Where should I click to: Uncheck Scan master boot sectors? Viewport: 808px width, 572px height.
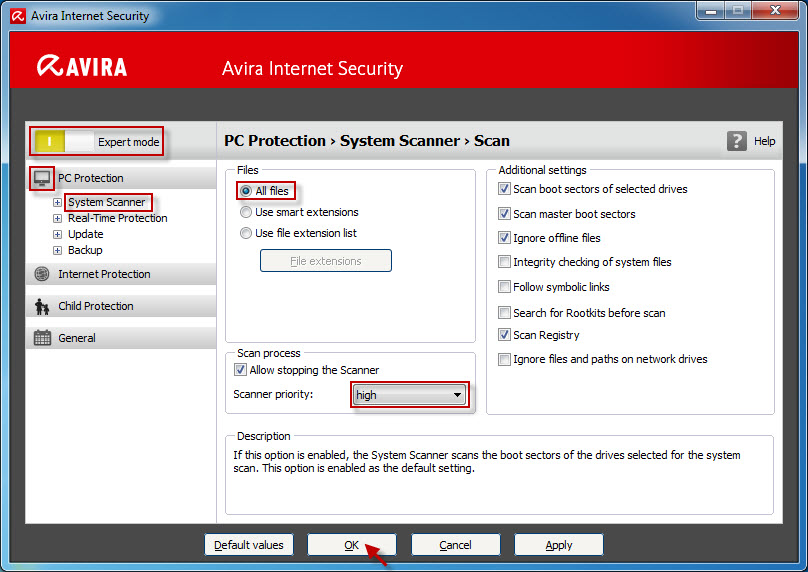click(x=504, y=214)
